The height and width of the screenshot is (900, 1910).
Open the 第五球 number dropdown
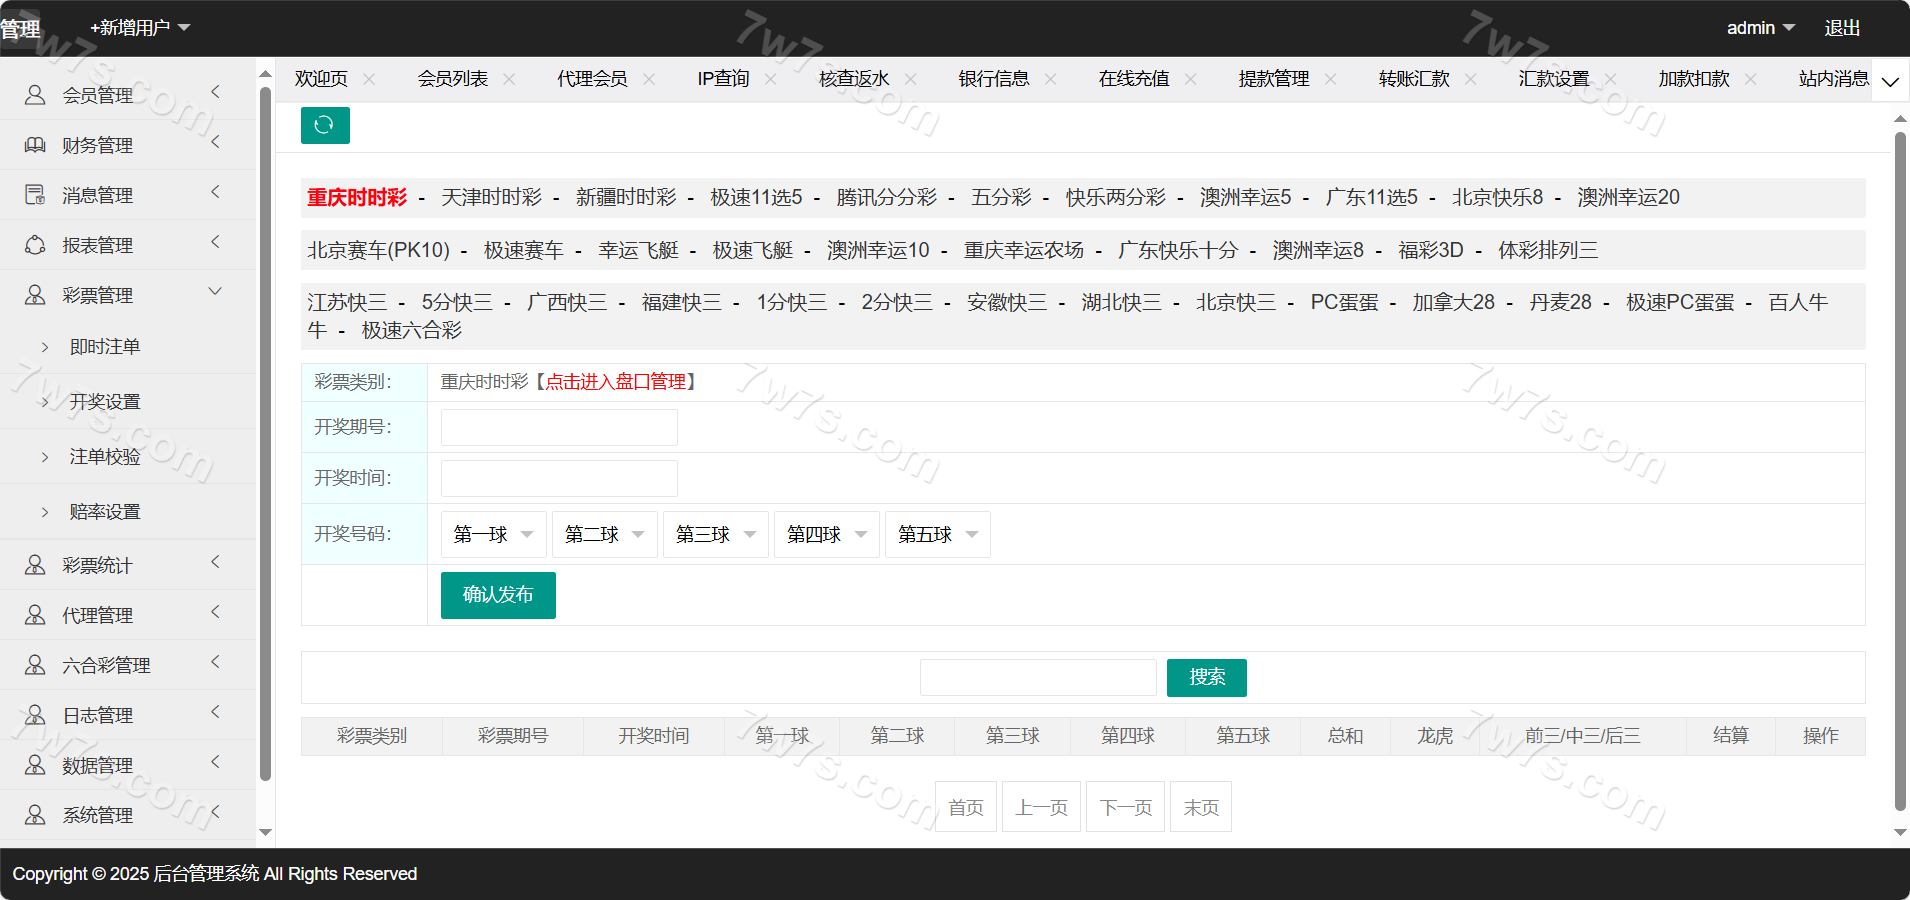(937, 534)
